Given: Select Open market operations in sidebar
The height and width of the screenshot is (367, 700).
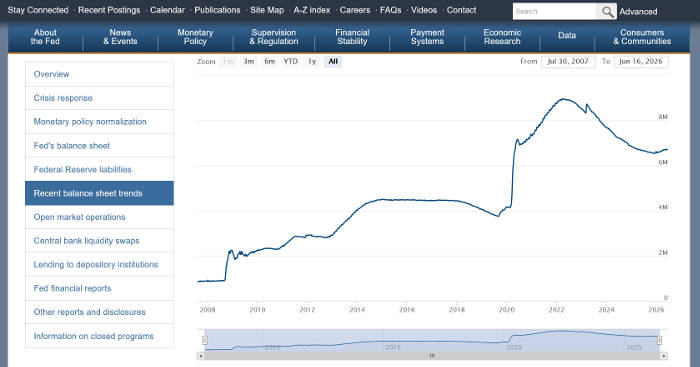Looking at the screenshot, I should [99, 217].
